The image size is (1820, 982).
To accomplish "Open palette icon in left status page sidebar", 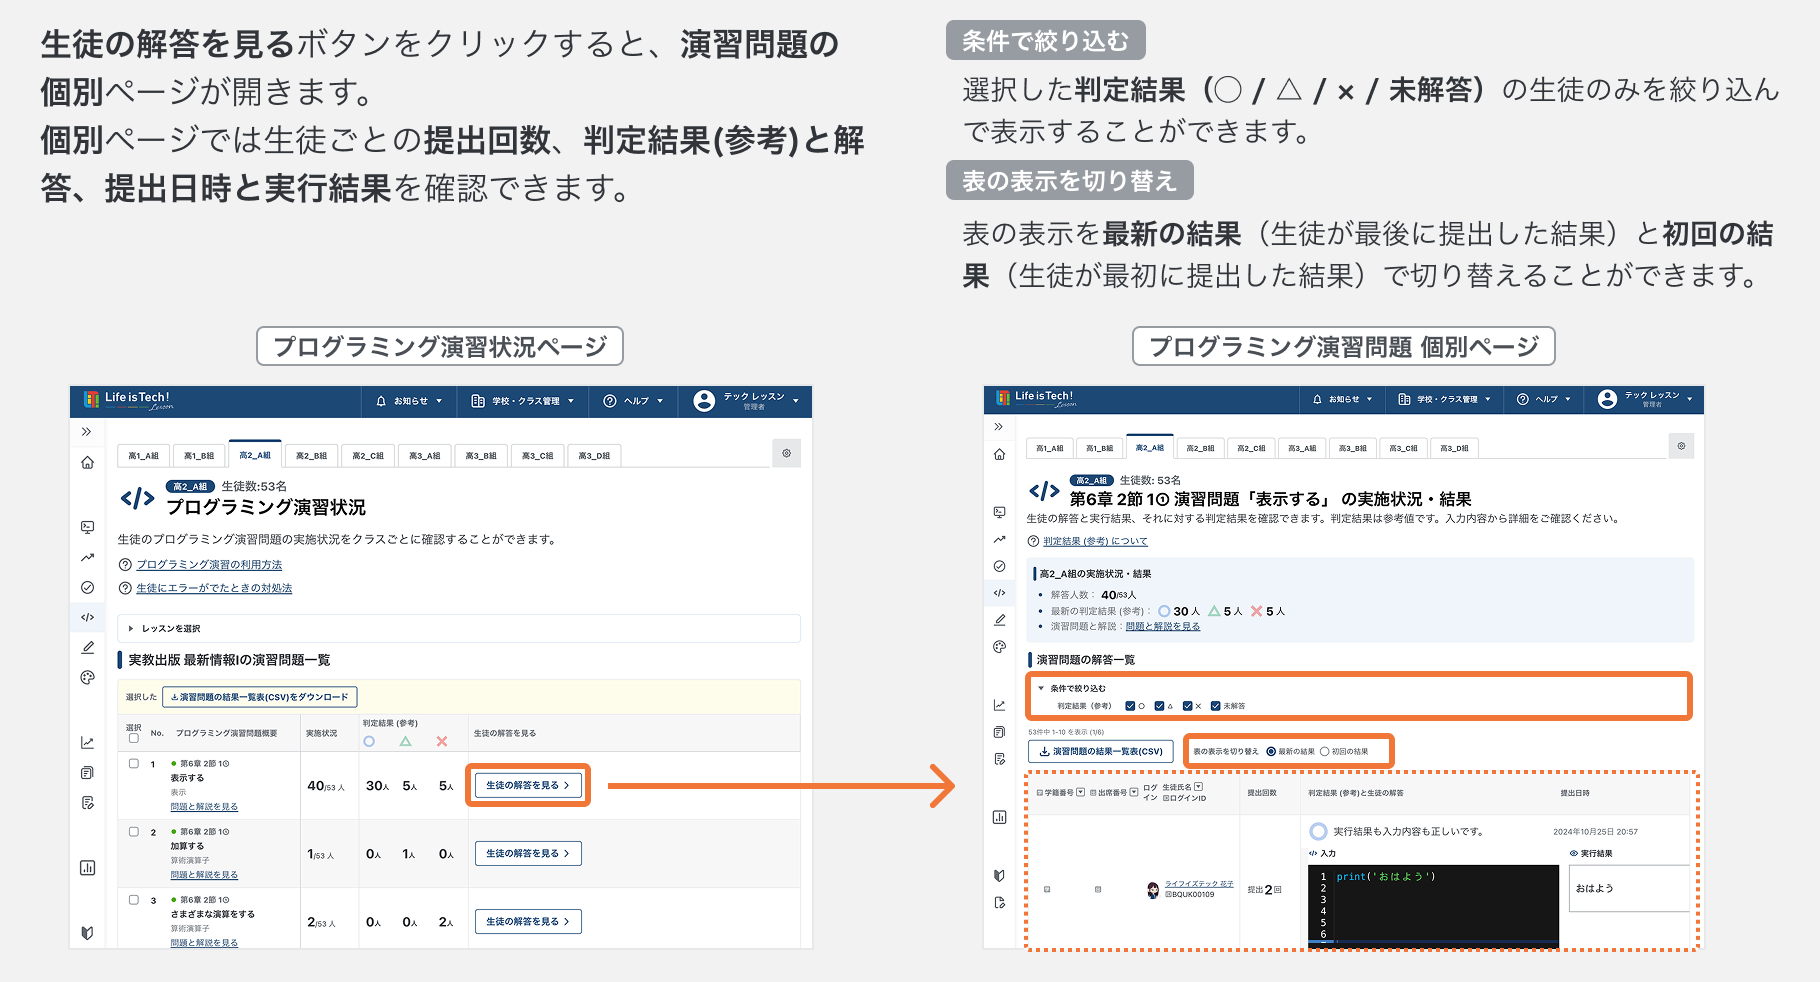I will pyautogui.click(x=87, y=677).
